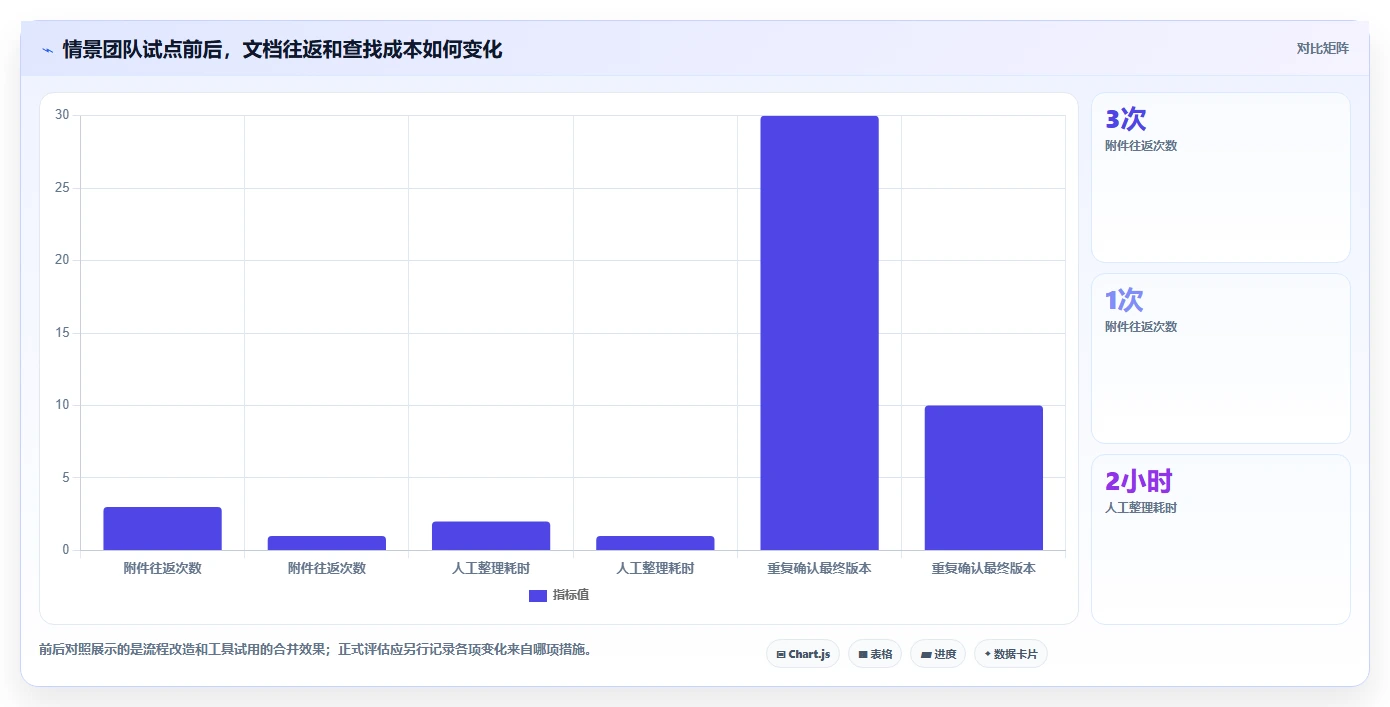Click the footnote starting with 前后对照展示的是
Viewport: 1390px width, 707px height.
(x=317, y=649)
